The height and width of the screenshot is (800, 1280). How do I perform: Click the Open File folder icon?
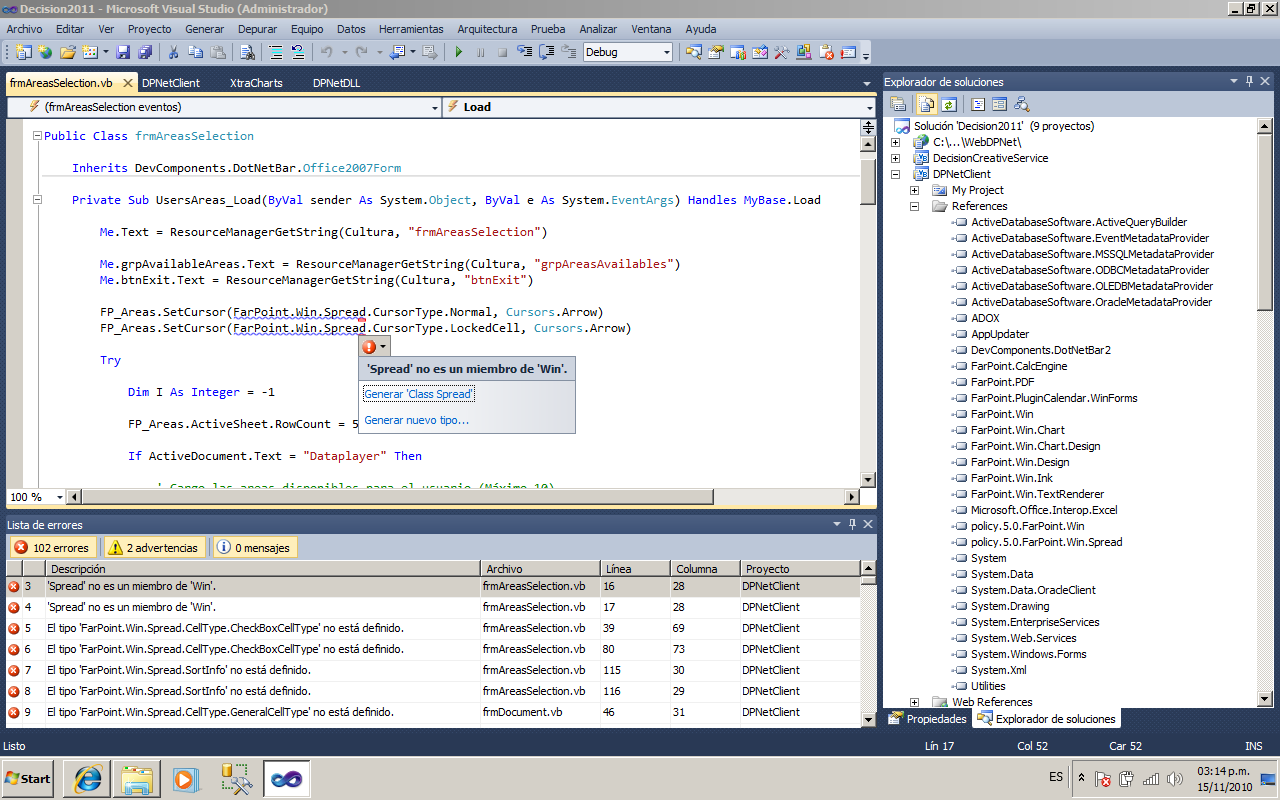pos(68,52)
